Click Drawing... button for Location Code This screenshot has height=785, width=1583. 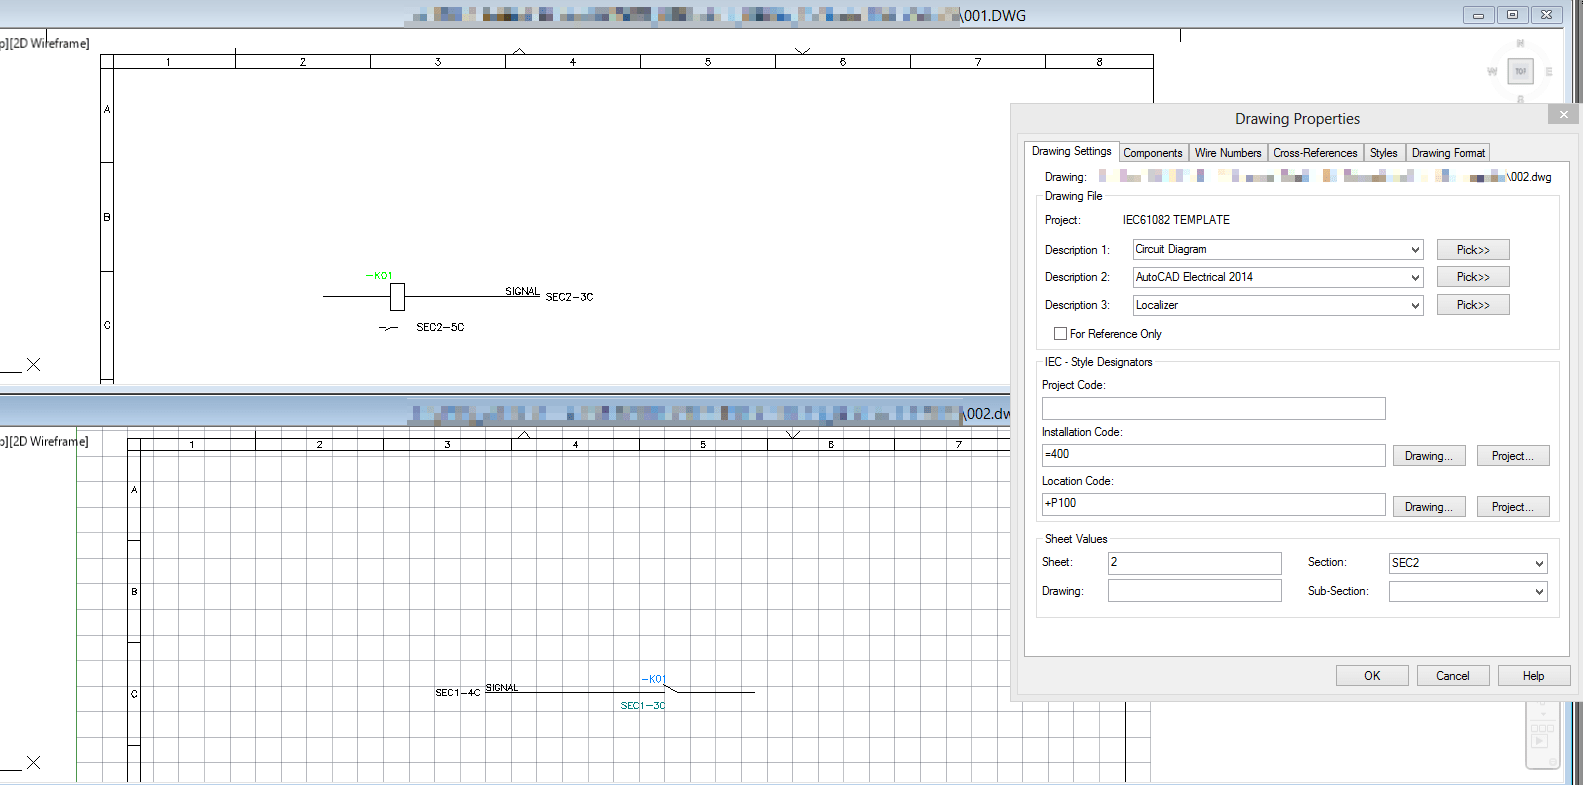(x=1429, y=507)
